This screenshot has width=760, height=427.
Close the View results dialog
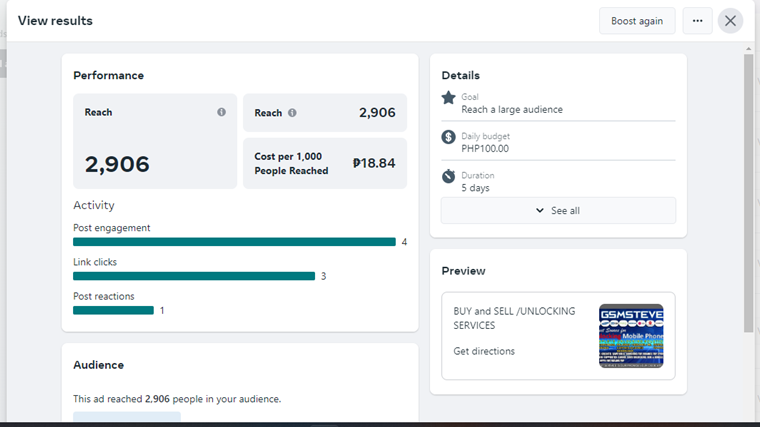point(730,21)
